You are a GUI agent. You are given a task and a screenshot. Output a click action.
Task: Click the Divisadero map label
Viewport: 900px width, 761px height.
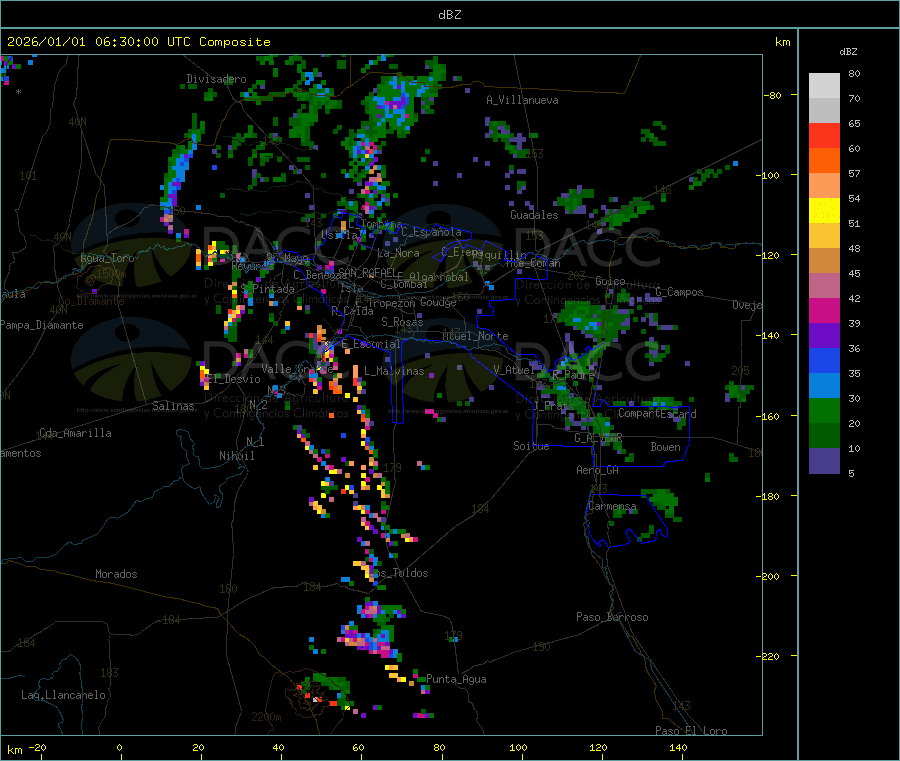(x=216, y=79)
